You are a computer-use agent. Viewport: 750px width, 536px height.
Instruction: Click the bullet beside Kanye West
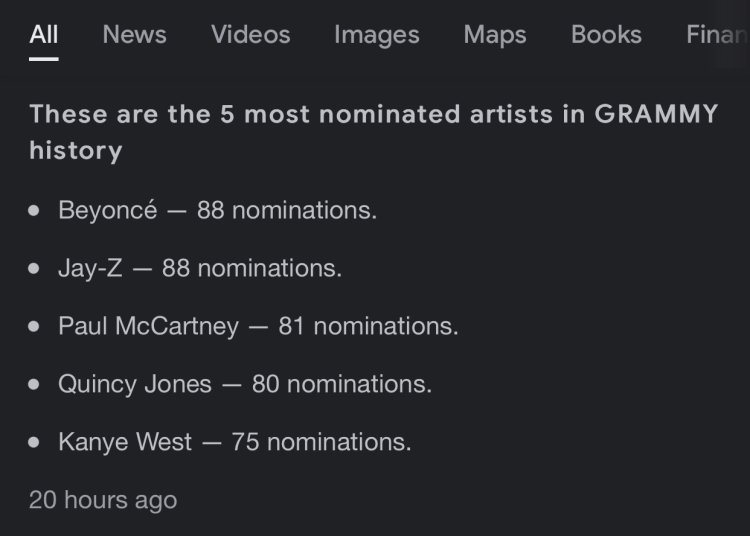coord(35,443)
